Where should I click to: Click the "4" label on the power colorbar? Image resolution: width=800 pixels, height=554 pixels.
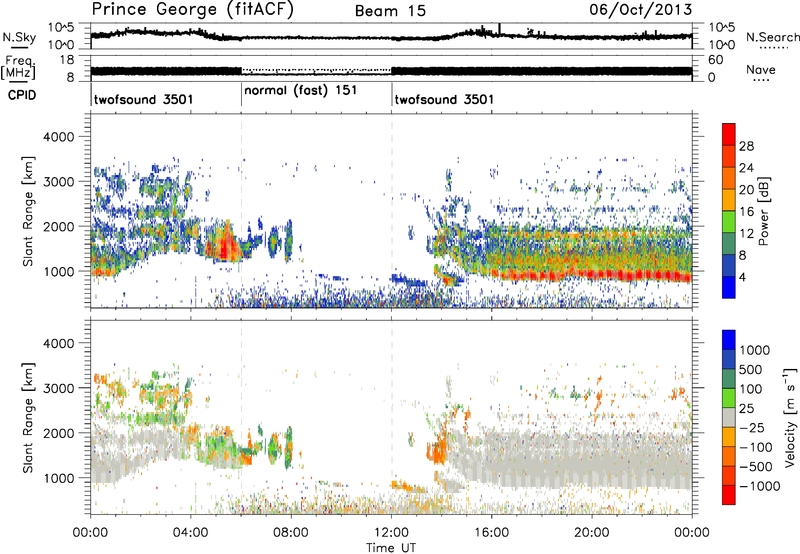742,277
